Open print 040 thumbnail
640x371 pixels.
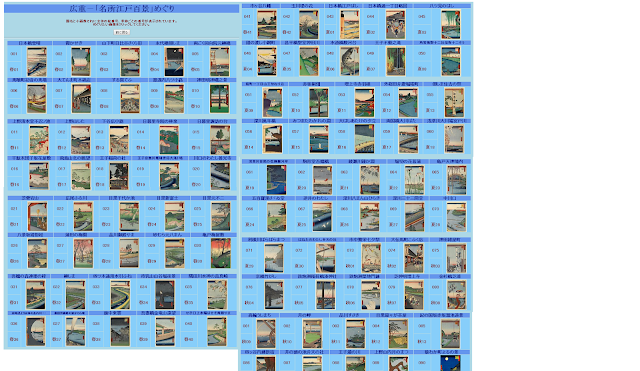(217, 332)
